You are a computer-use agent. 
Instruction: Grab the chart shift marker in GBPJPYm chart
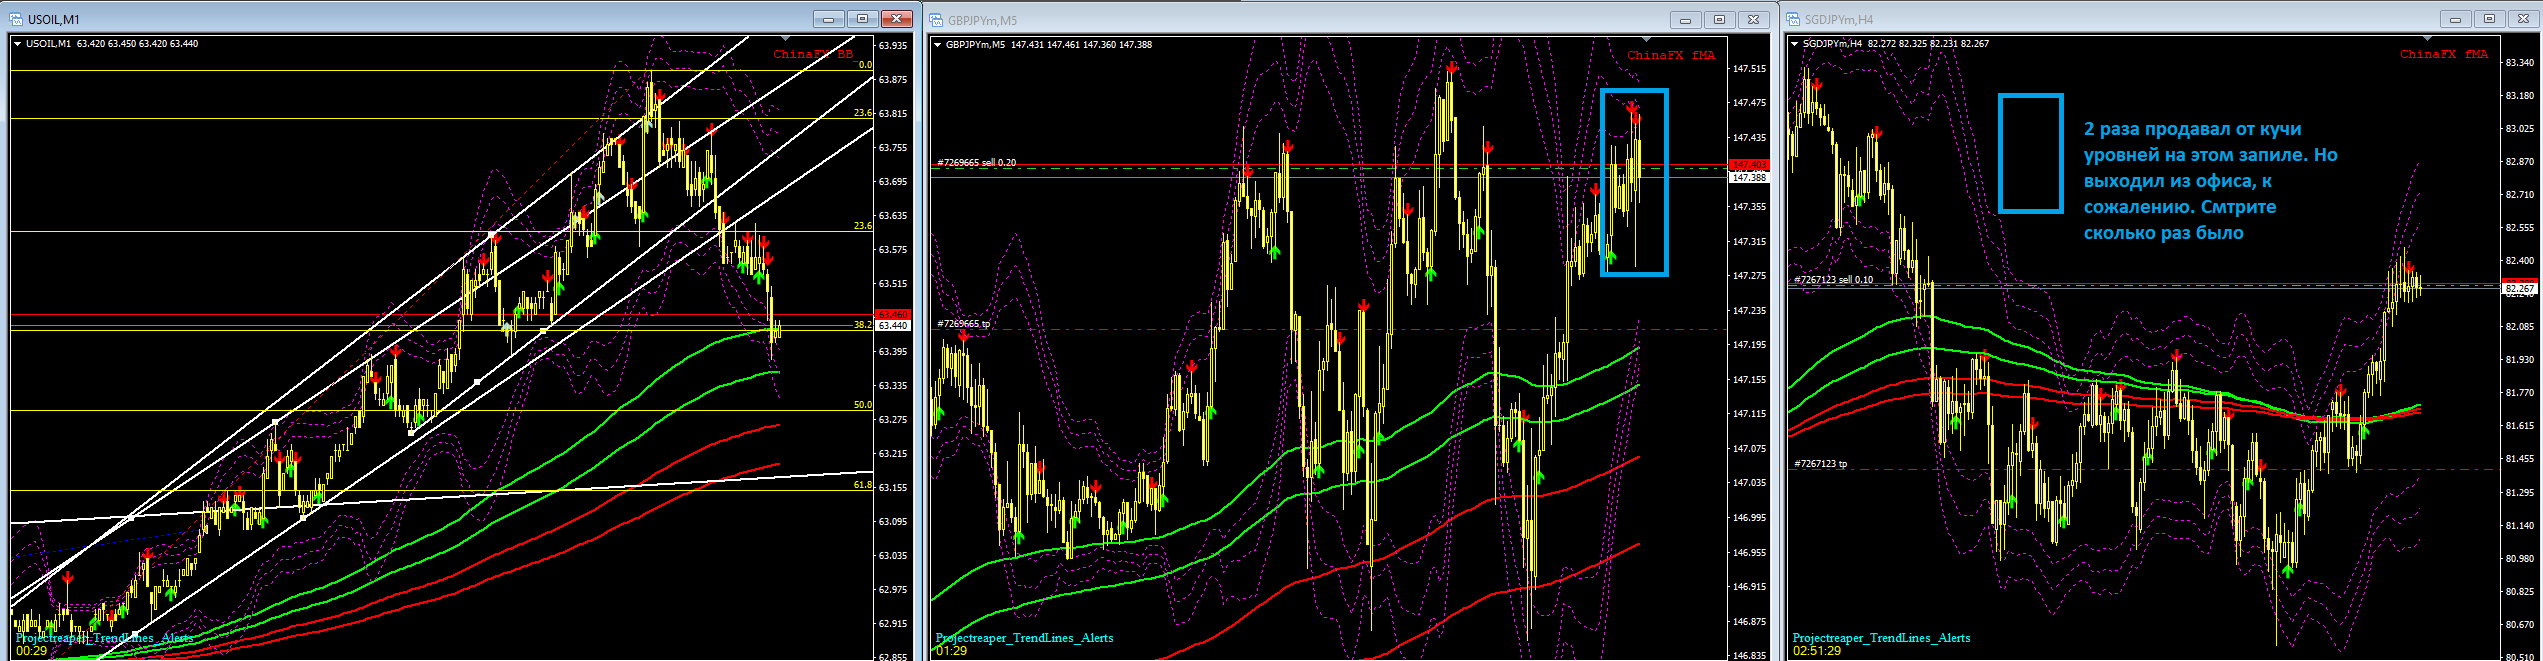(1646, 40)
